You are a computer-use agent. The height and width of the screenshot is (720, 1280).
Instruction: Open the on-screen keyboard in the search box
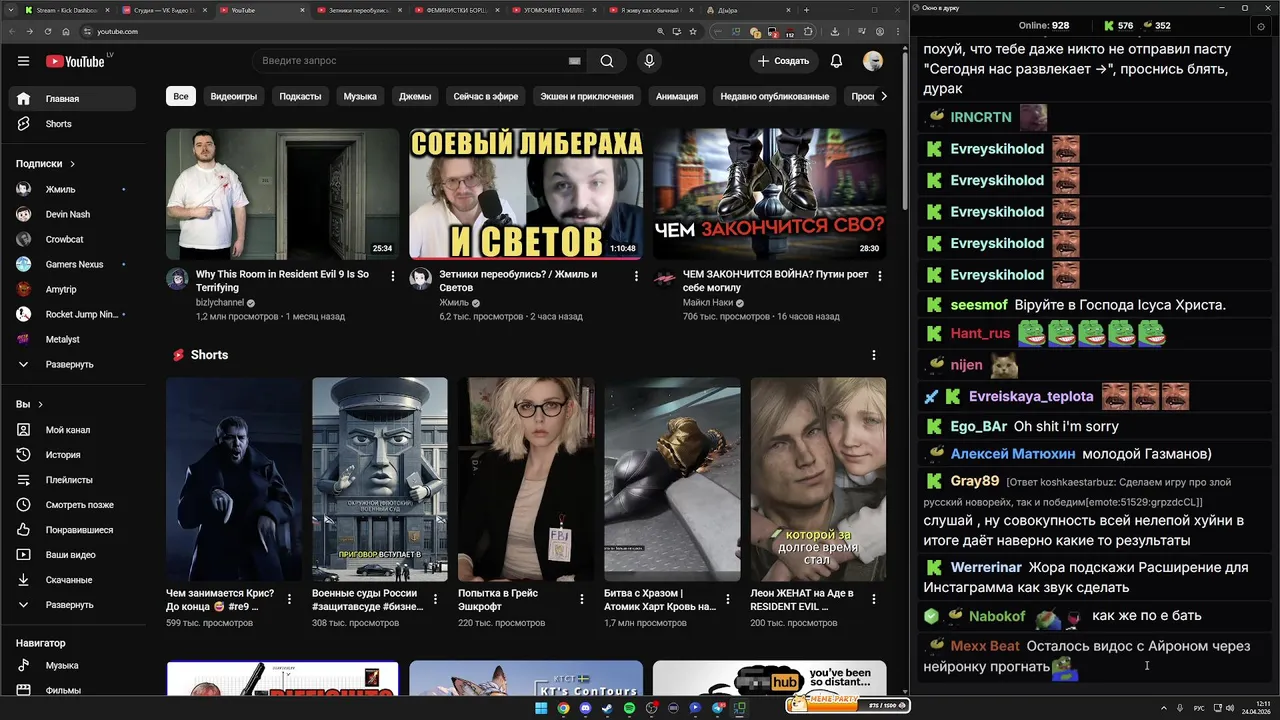click(x=574, y=61)
